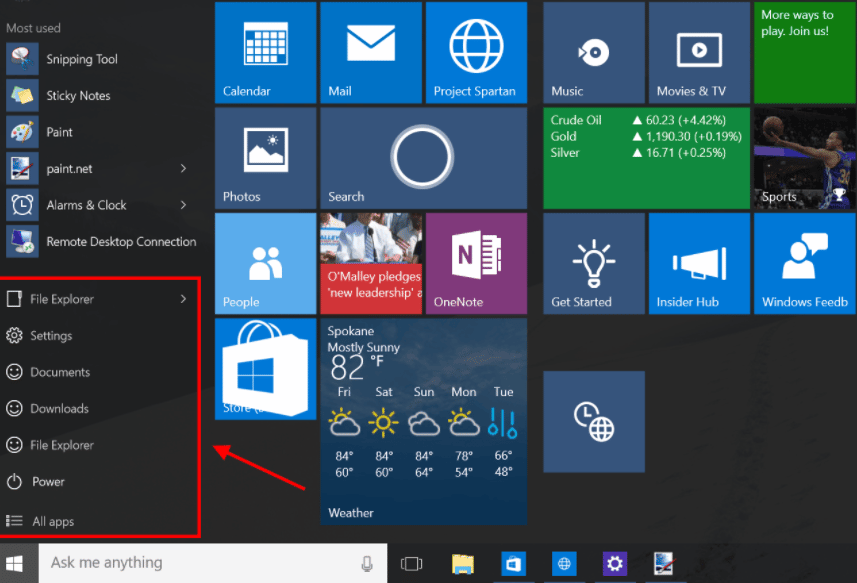Click the Fri forecast in Weather tile
This screenshot has width=857, height=583.
click(x=344, y=432)
